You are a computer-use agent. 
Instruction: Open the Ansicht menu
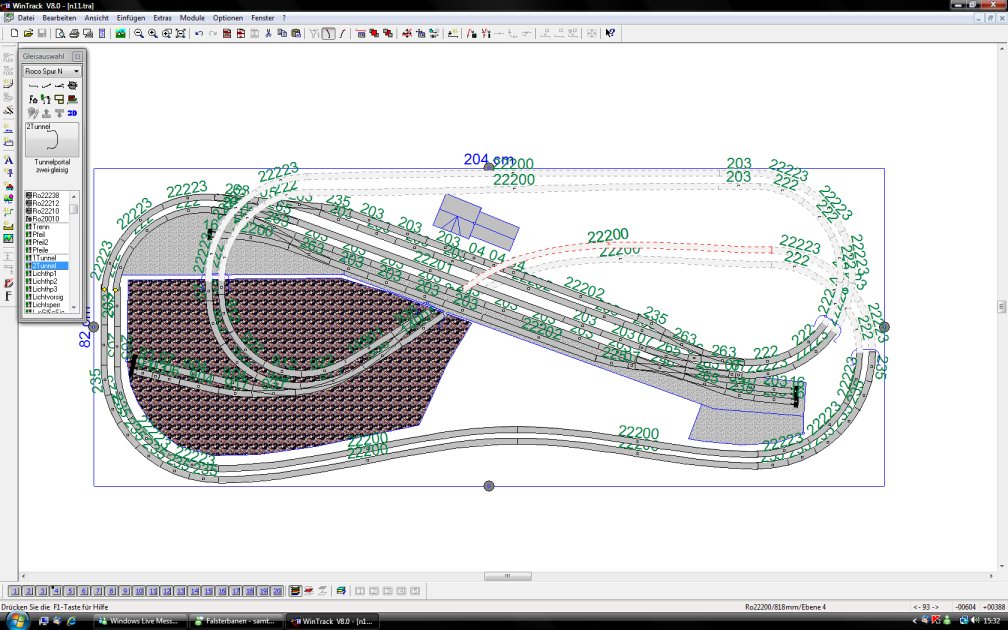[x=96, y=18]
